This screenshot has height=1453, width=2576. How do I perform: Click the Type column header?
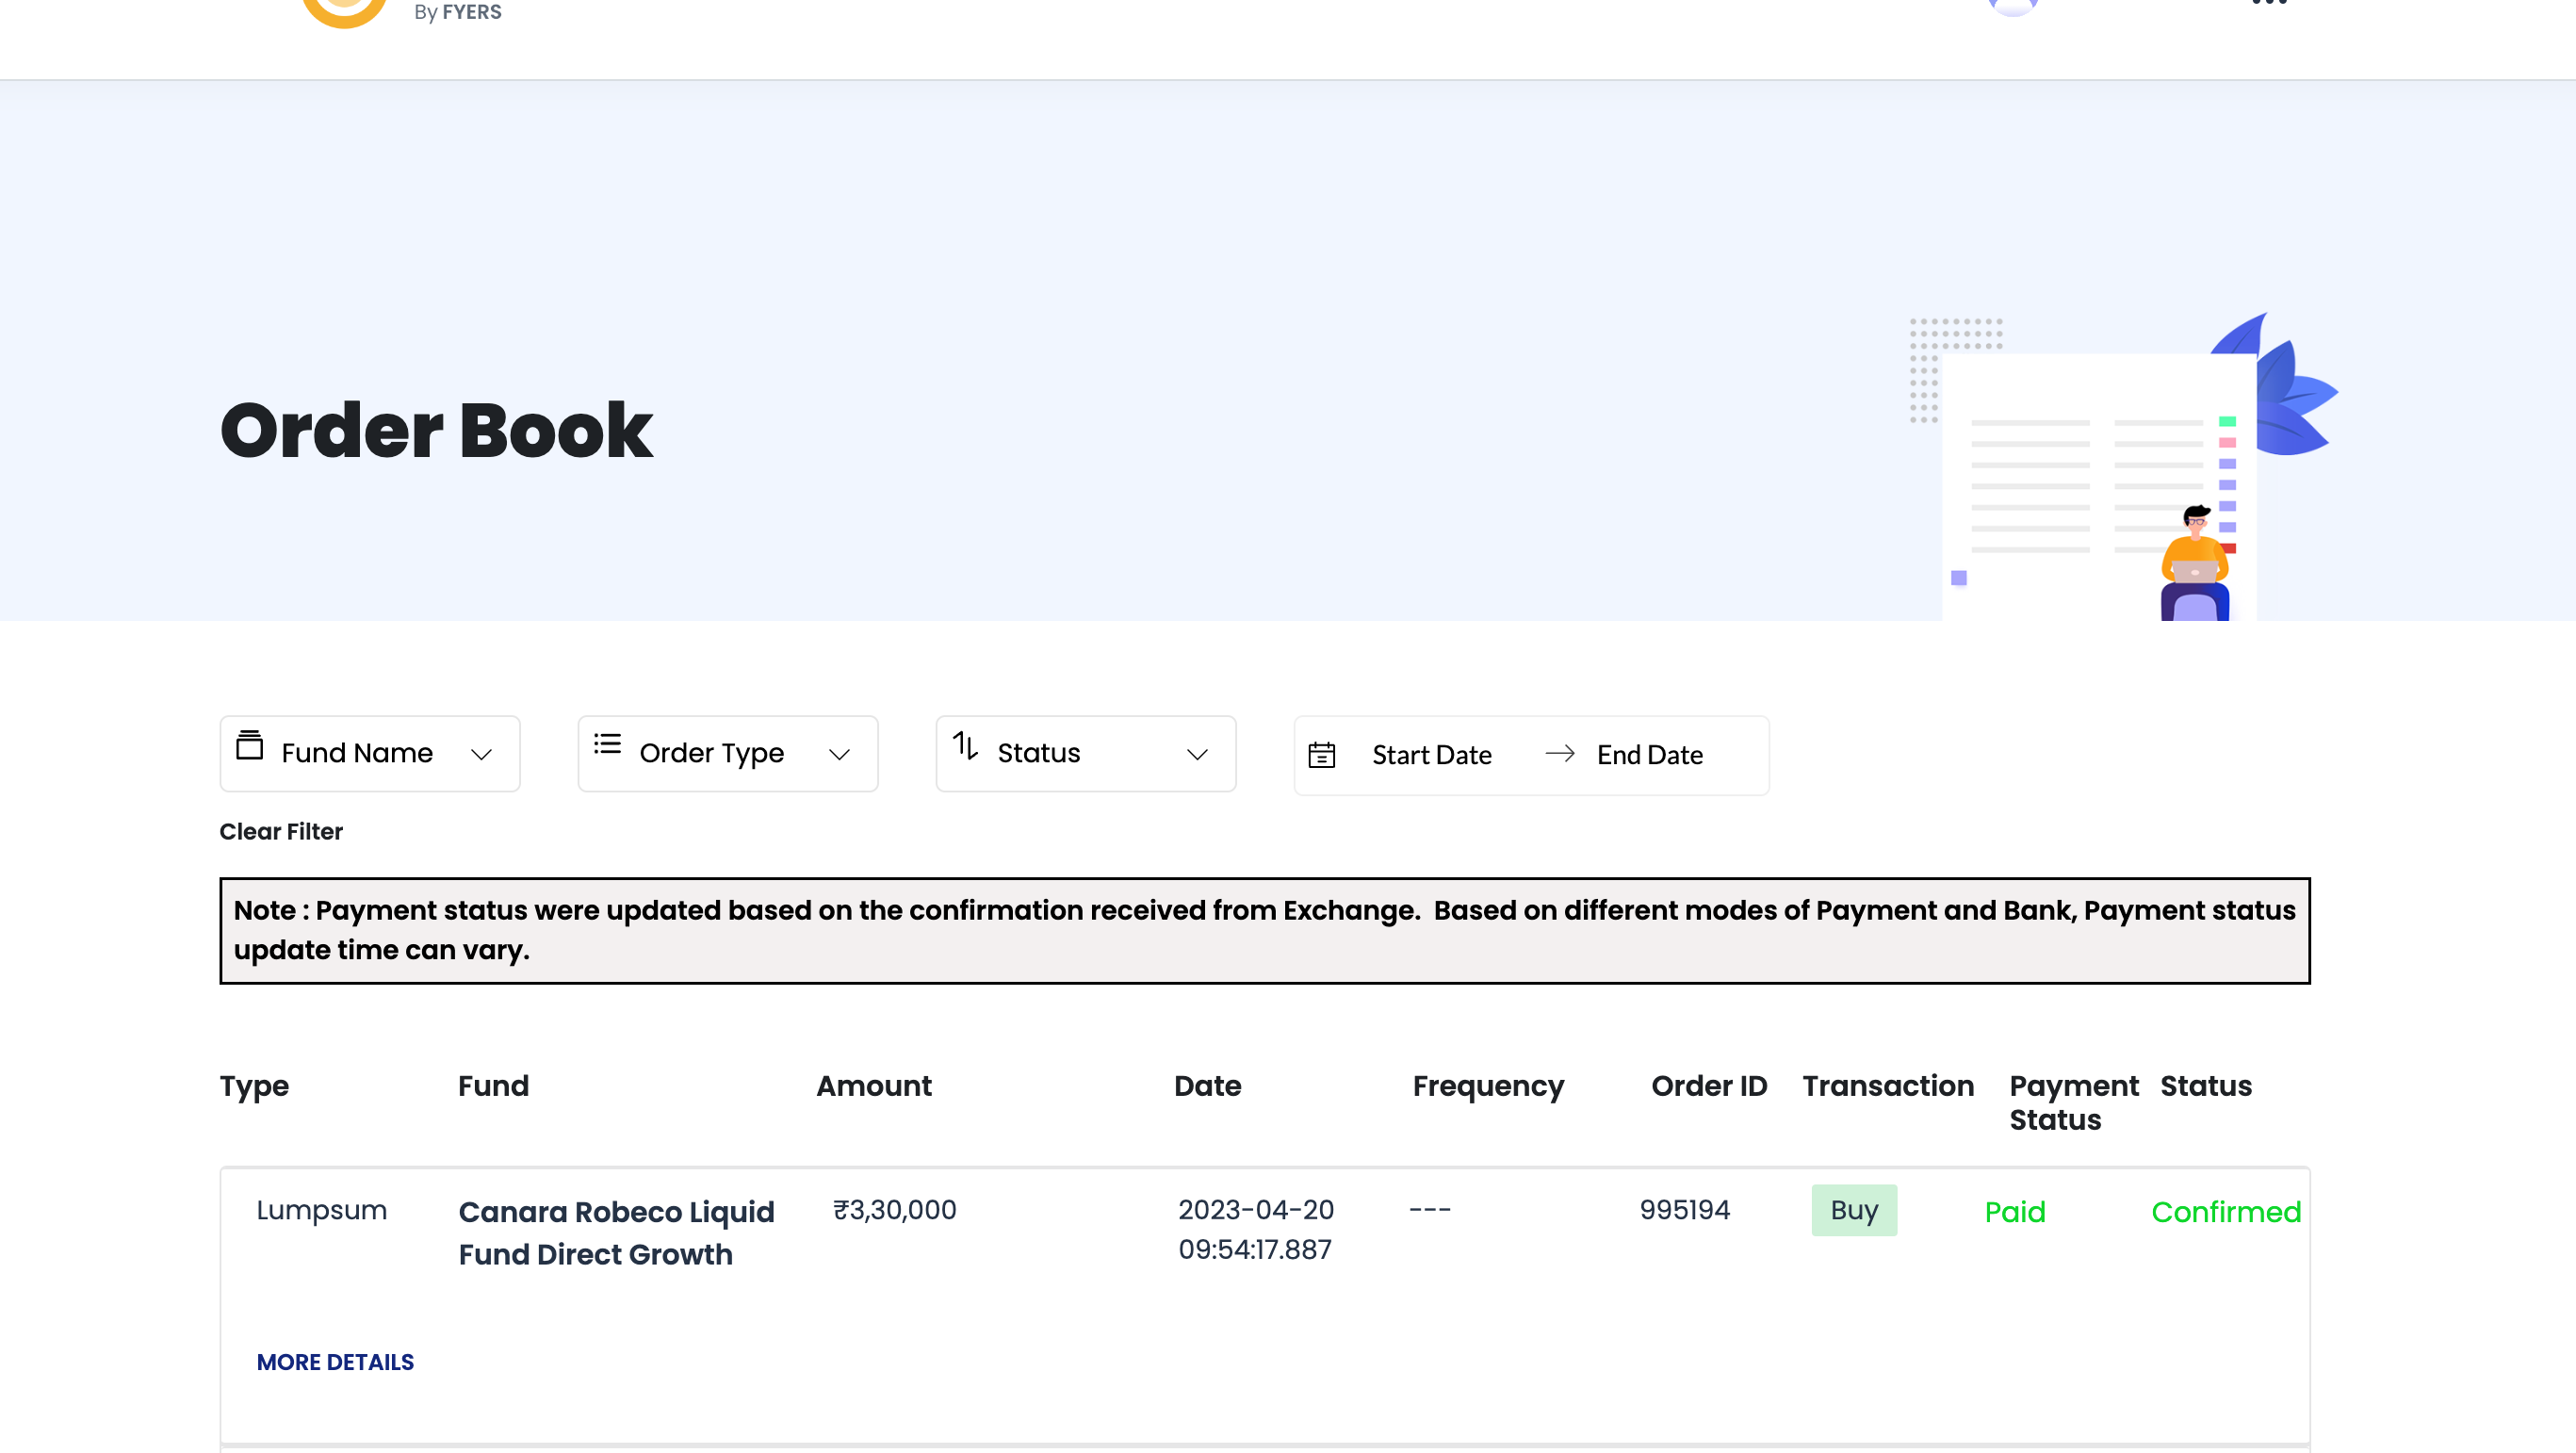point(254,1086)
